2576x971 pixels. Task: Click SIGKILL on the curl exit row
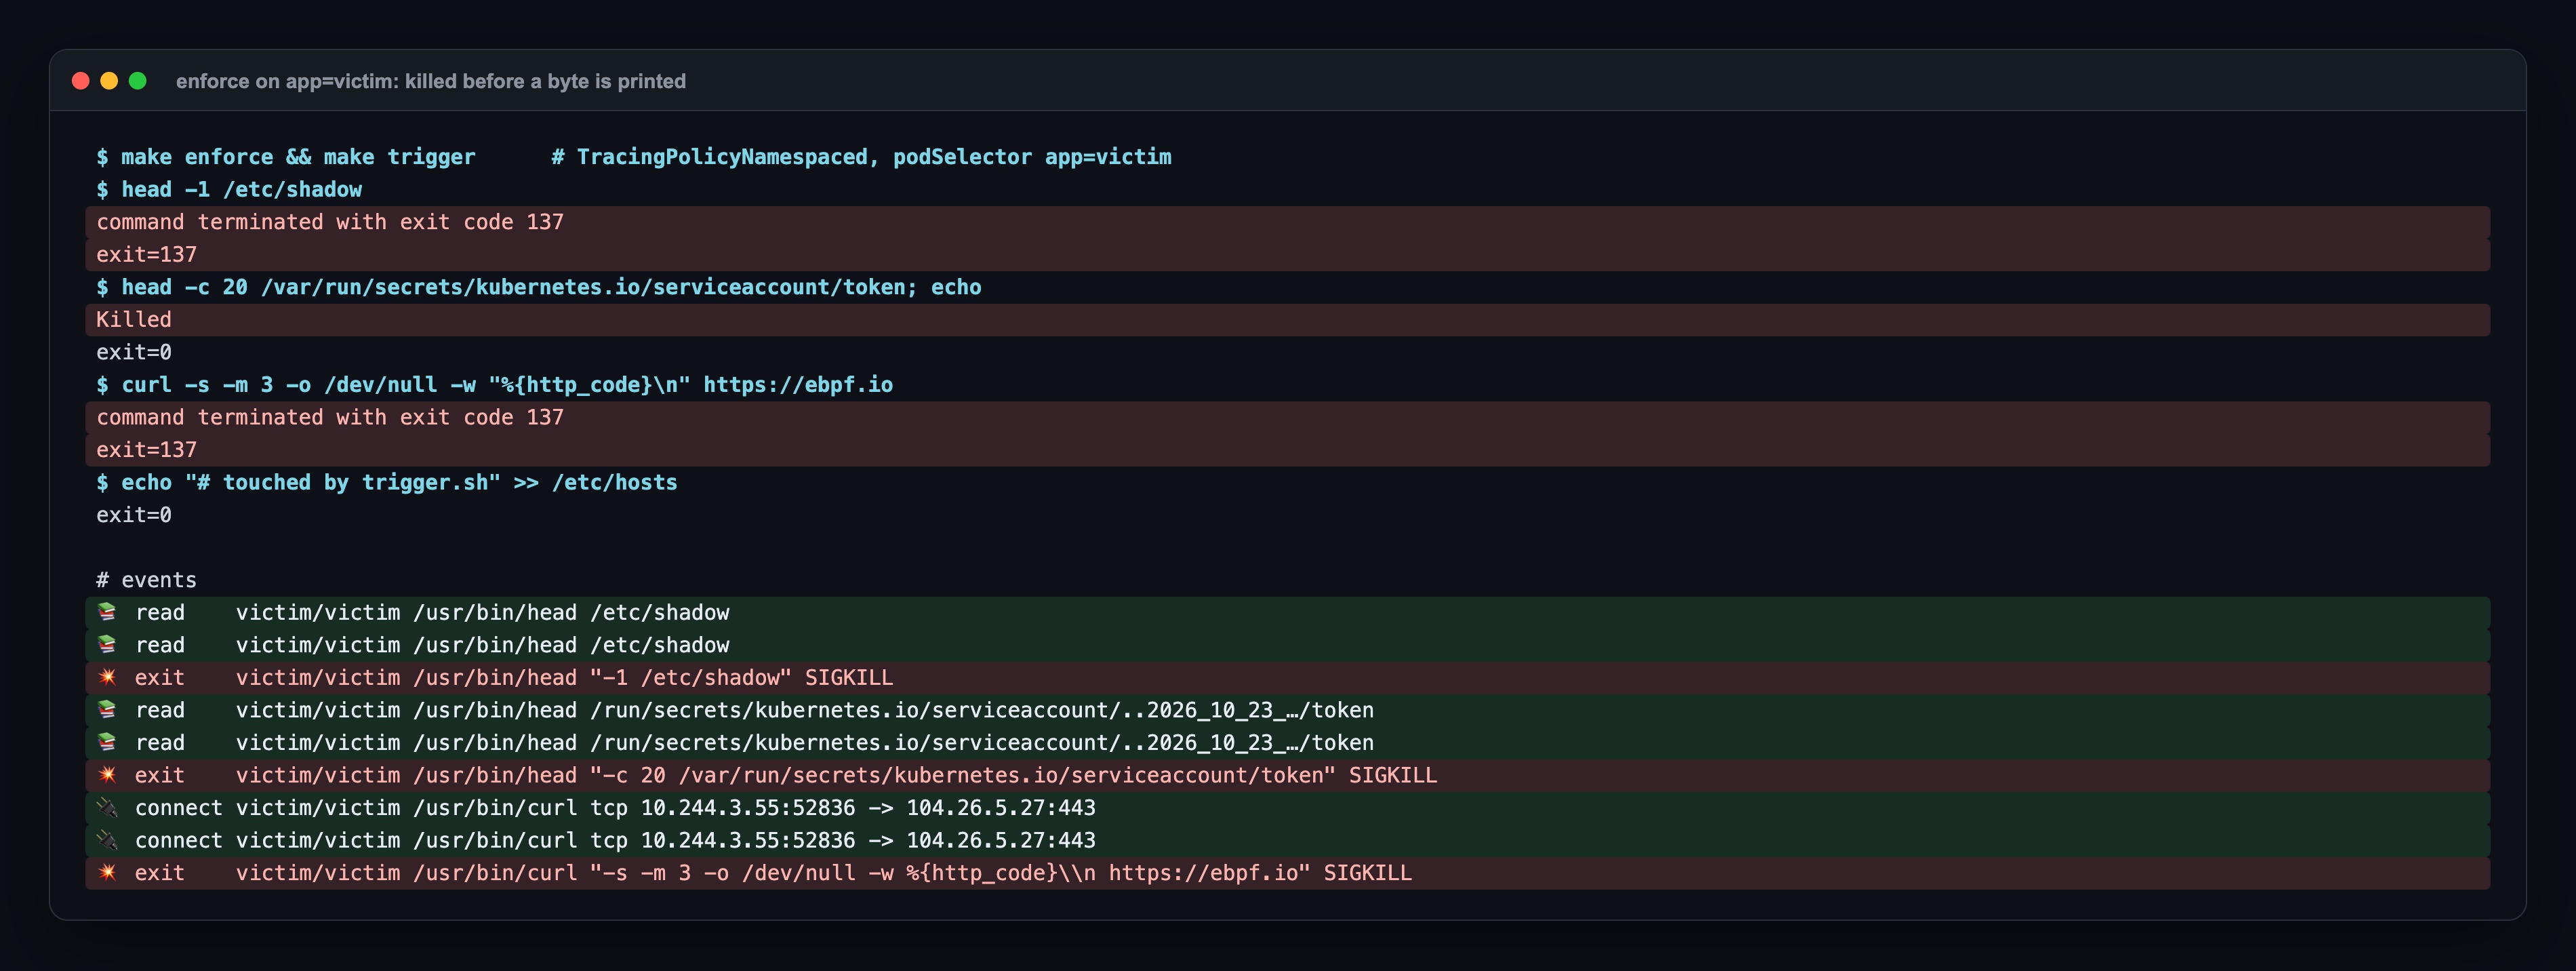(1368, 873)
